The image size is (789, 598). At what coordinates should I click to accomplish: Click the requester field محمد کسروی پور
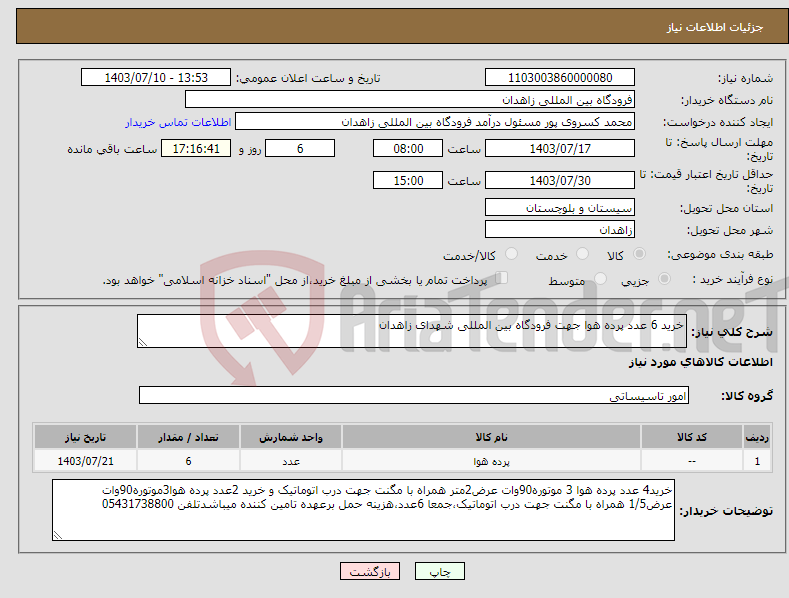pos(435,122)
